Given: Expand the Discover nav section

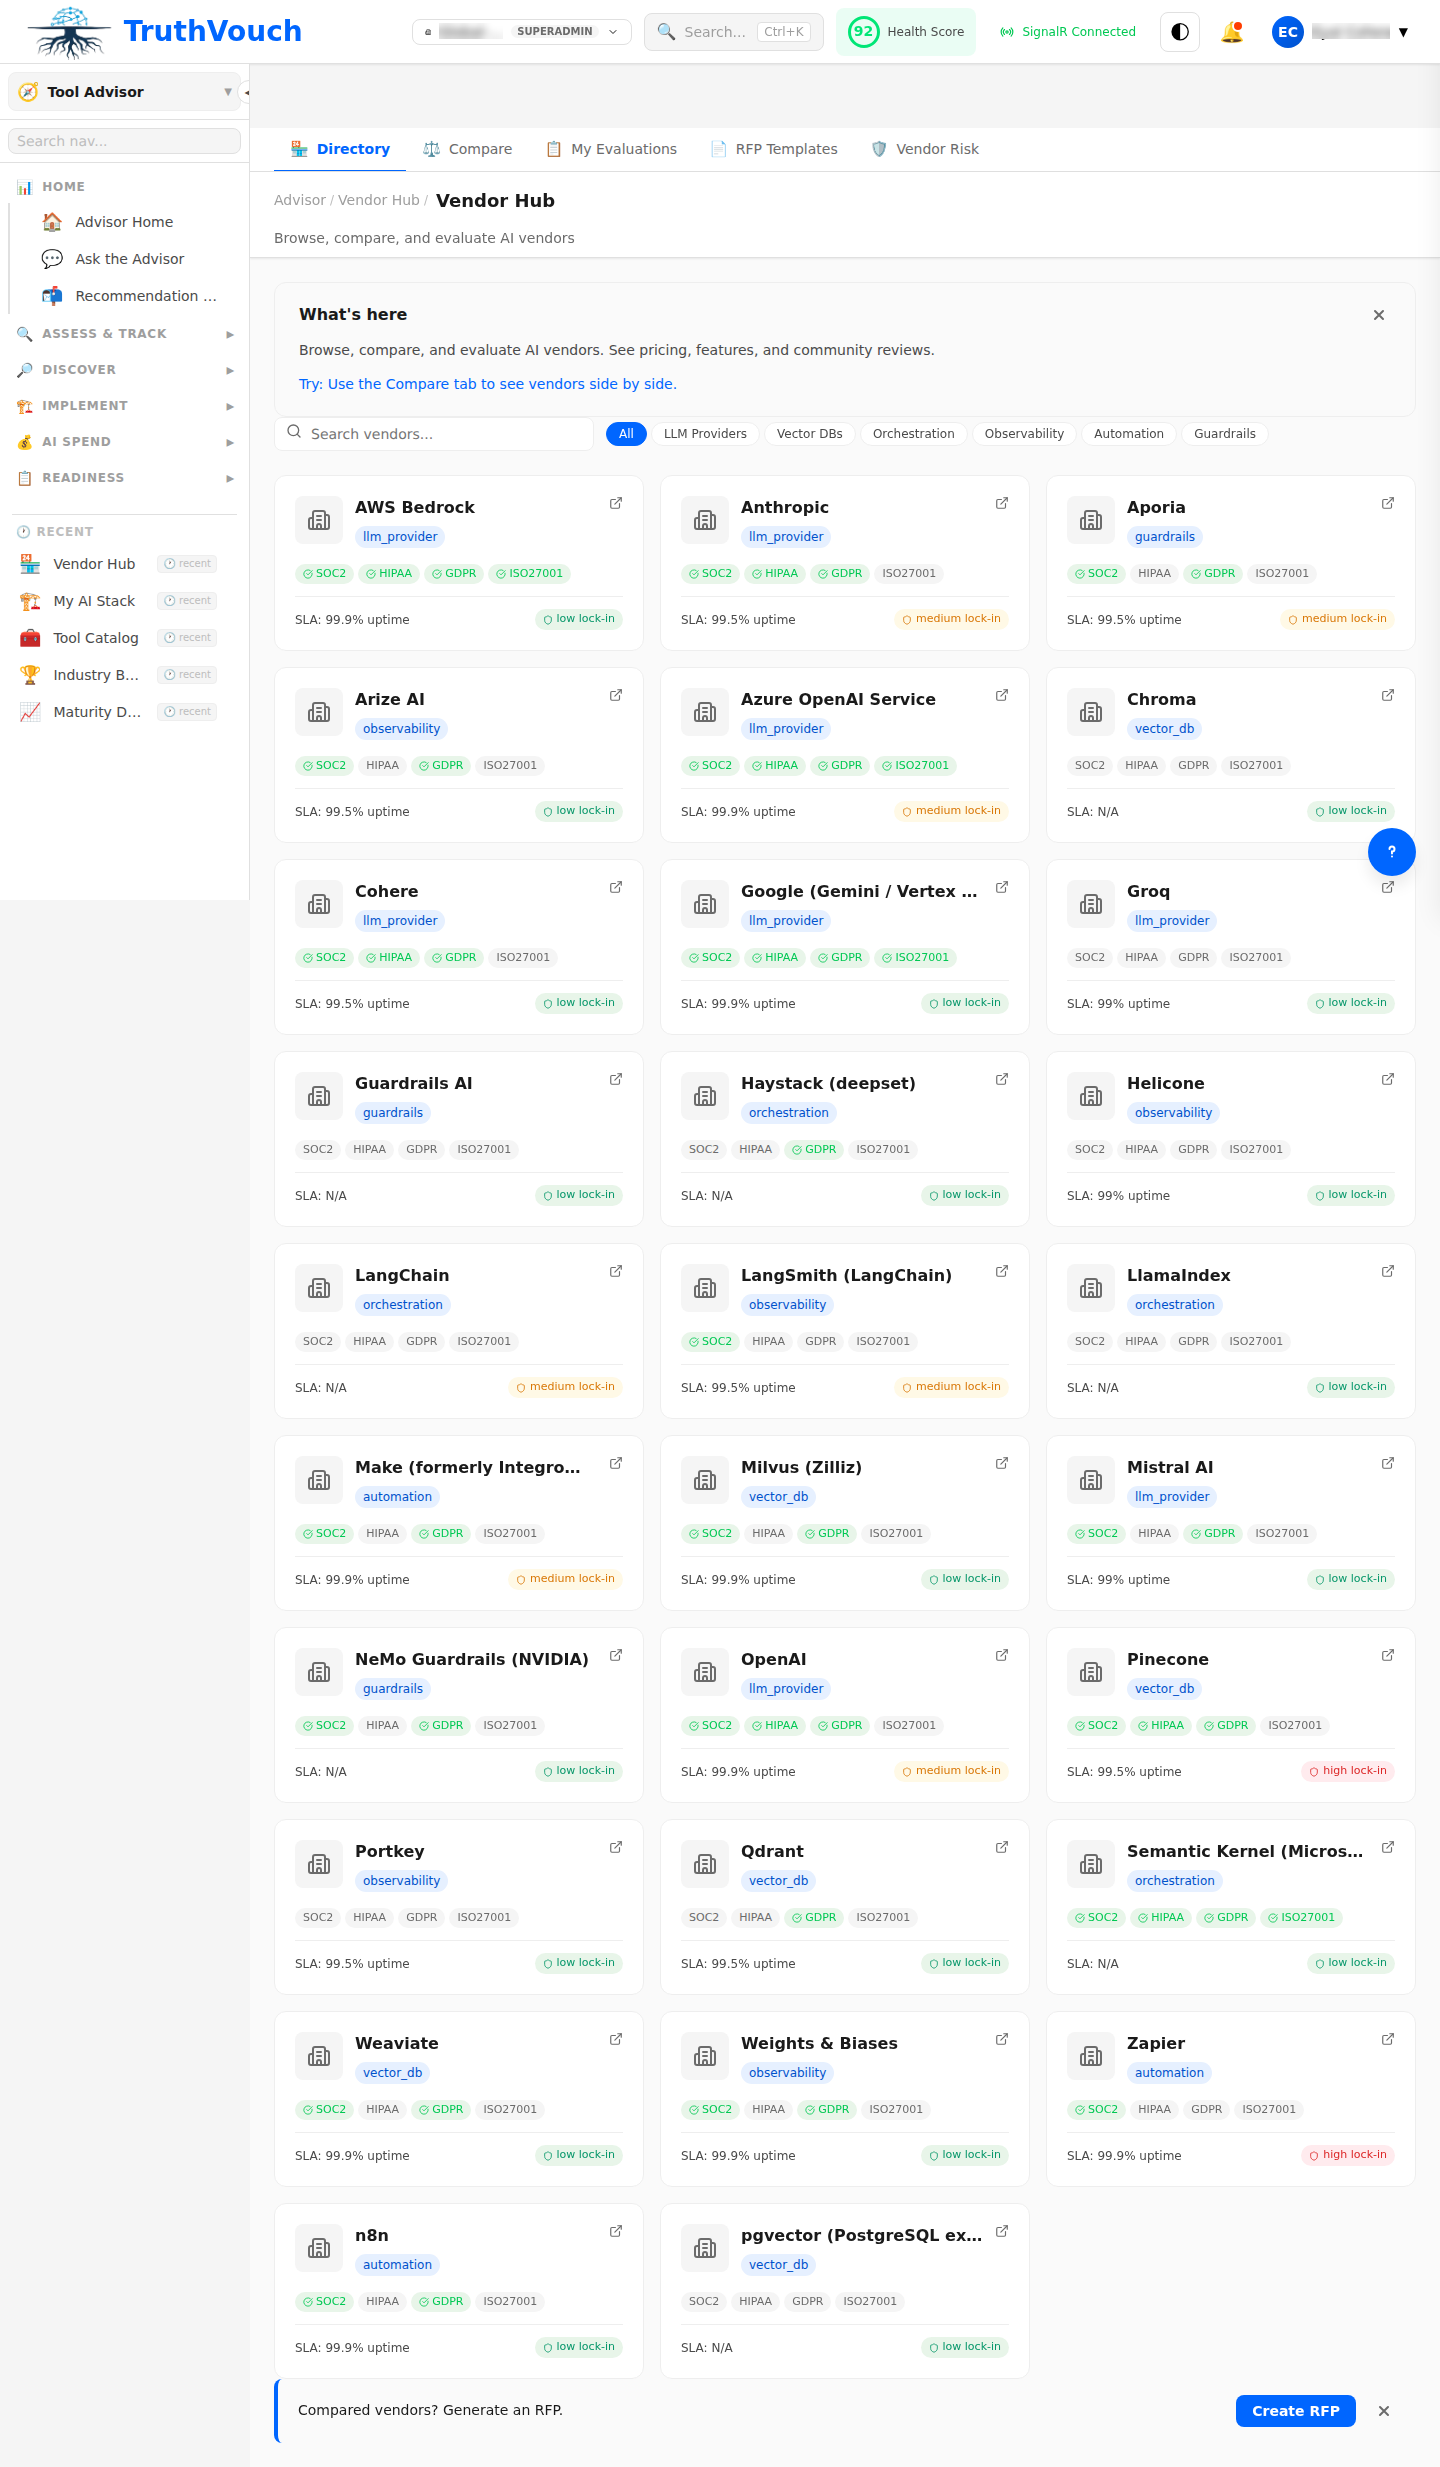Looking at the screenshot, I should coord(124,370).
